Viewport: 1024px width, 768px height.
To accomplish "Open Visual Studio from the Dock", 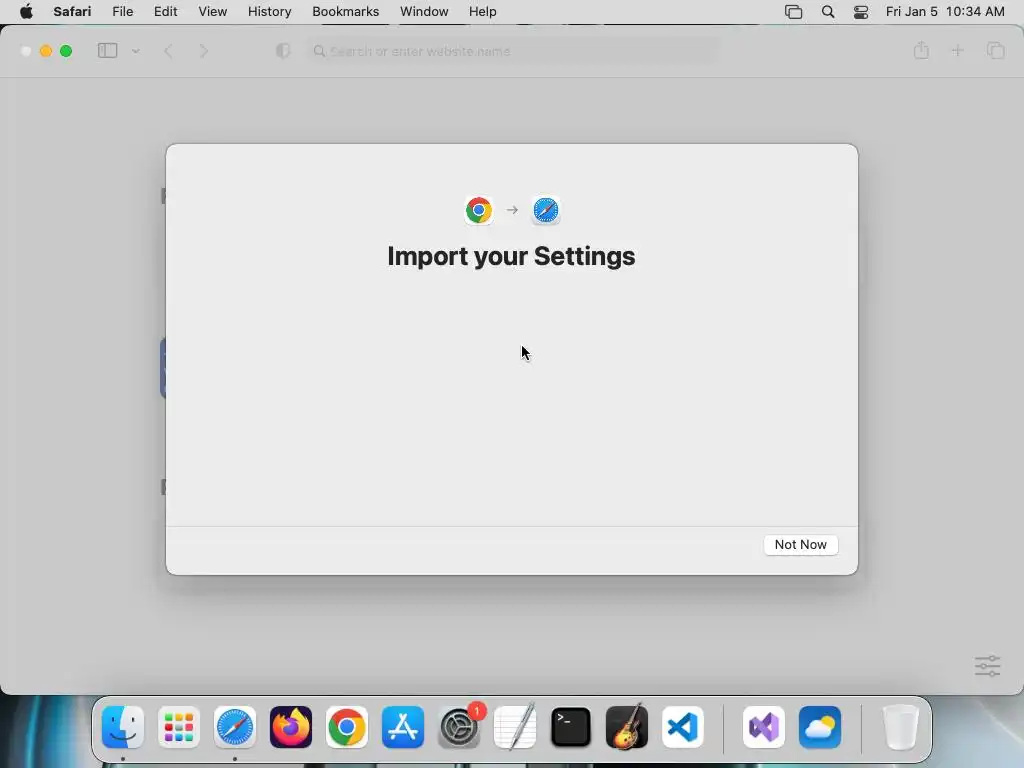I will pos(764,727).
